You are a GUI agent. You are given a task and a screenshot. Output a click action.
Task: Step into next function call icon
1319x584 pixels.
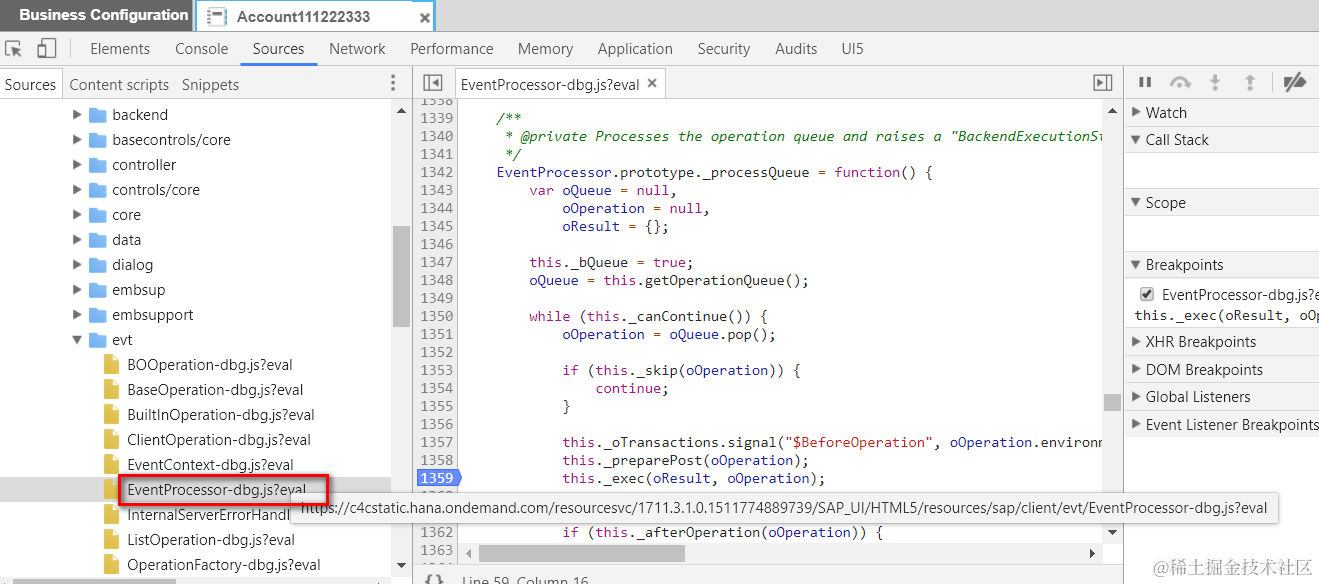1215,83
